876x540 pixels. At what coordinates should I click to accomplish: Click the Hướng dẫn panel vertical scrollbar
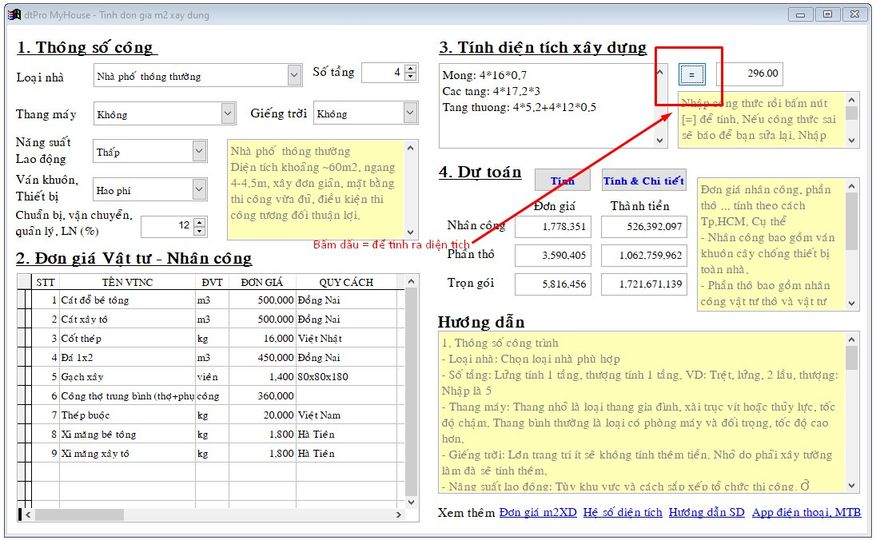pos(851,420)
